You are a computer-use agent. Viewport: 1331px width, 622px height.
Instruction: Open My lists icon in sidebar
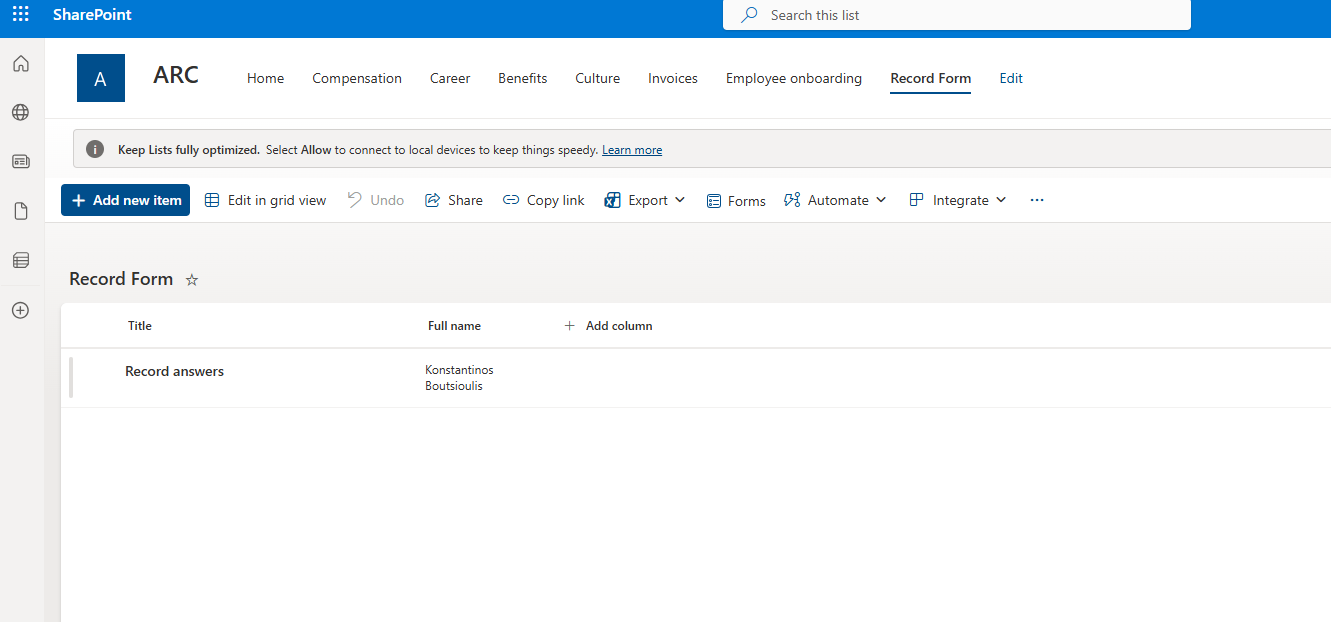coord(20,260)
